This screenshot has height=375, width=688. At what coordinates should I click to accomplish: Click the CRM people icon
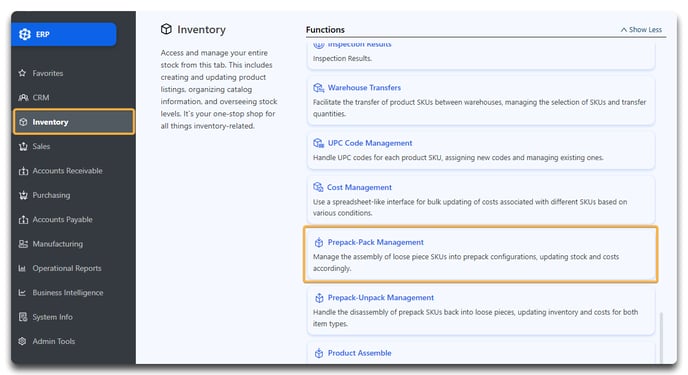click(x=23, y=97)
